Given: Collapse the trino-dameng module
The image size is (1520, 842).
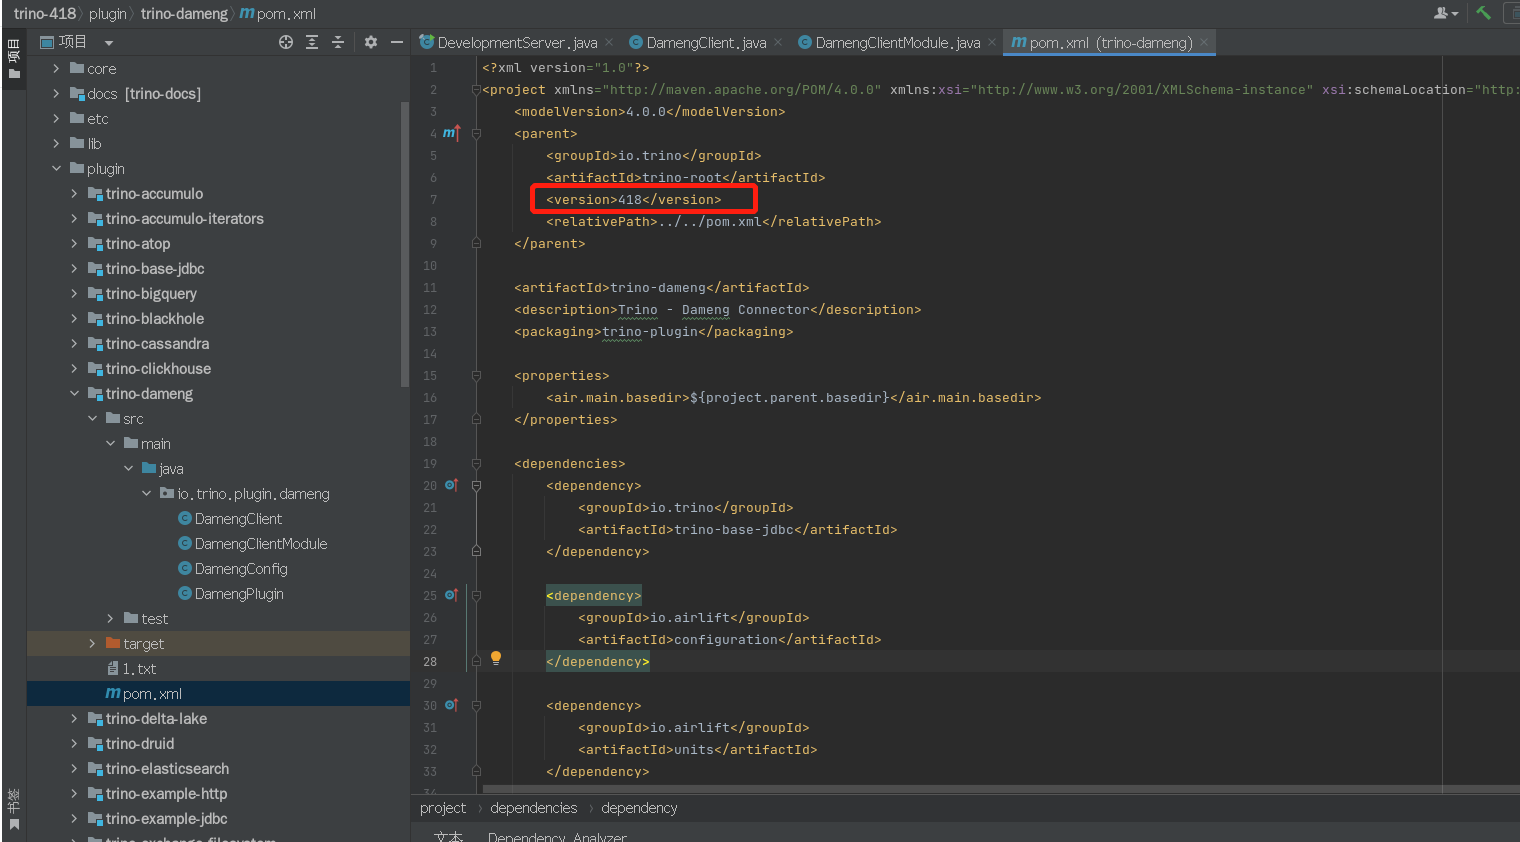Looking at the screenshot, I should click(74, 393).
